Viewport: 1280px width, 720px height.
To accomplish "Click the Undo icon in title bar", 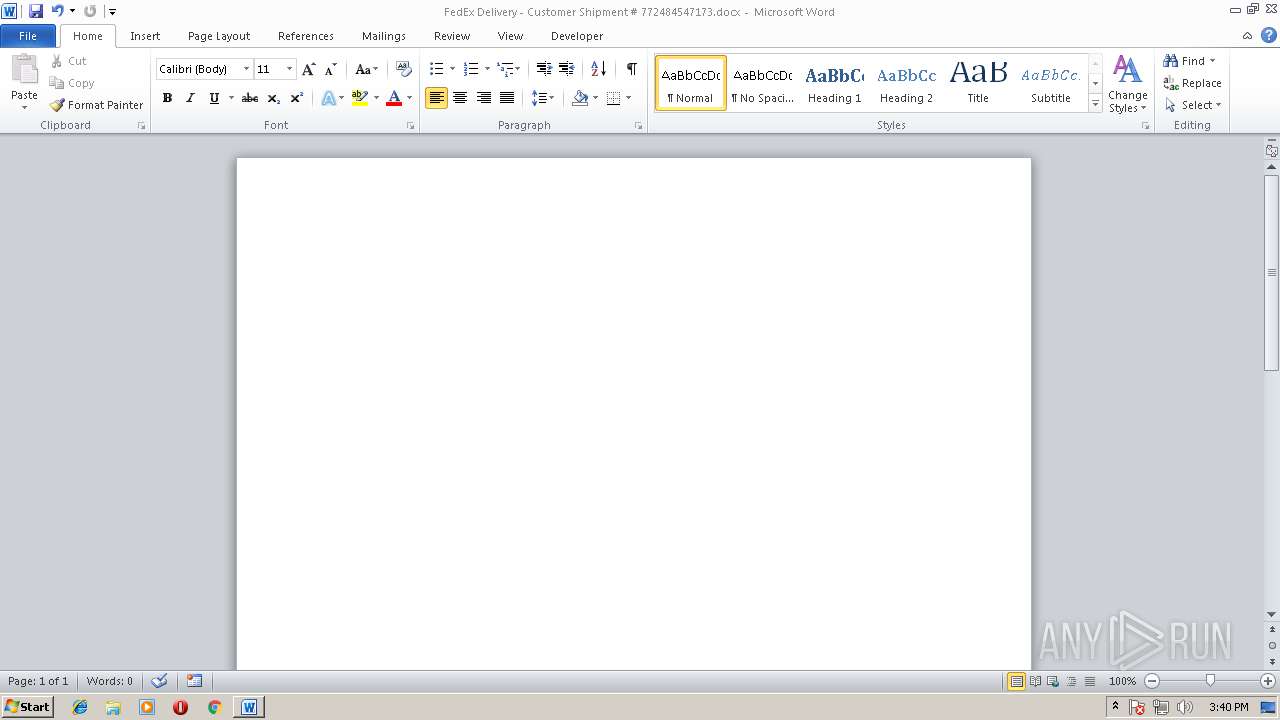I will click(x=57, y=11).
